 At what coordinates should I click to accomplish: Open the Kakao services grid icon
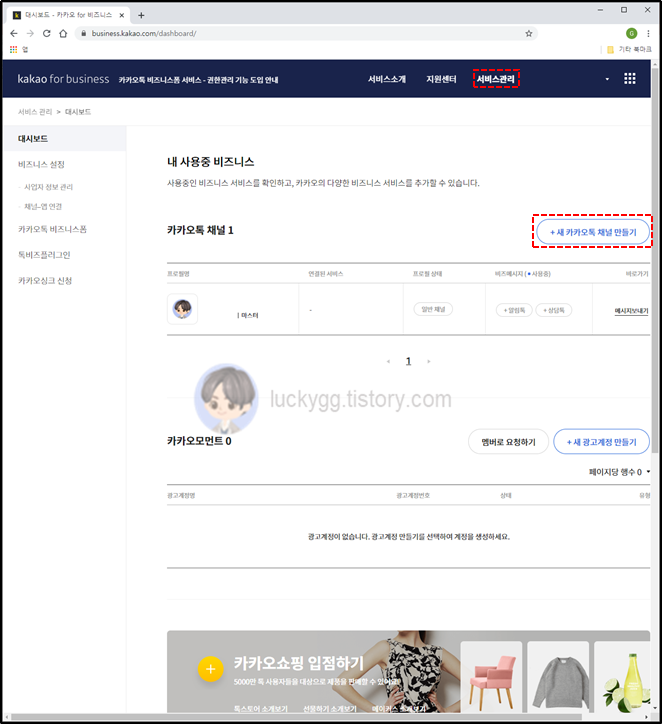coord(630,78)
